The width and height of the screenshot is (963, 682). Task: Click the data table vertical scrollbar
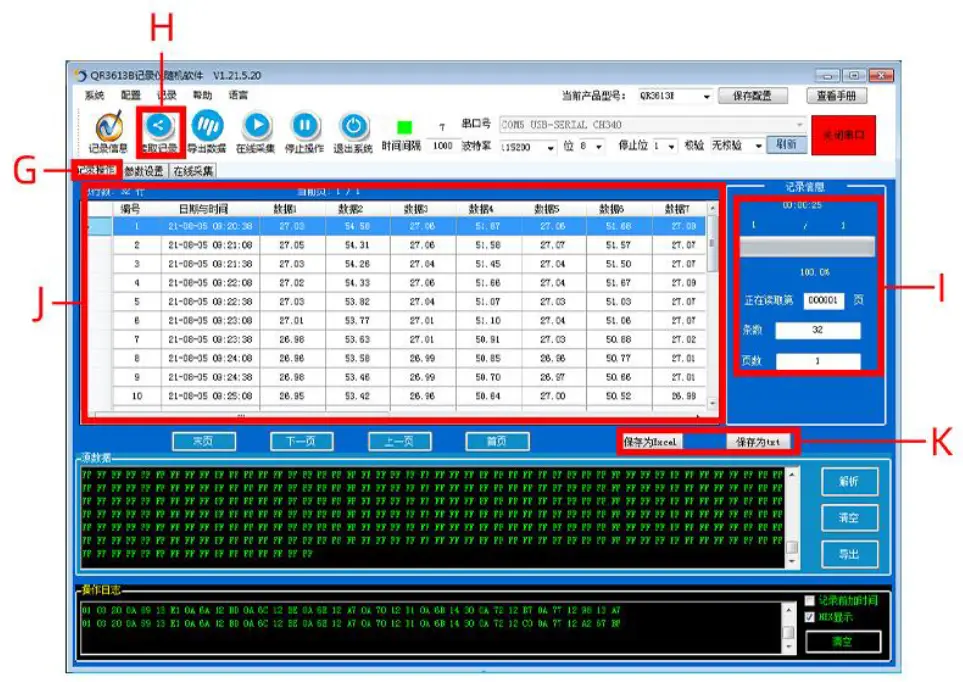712,305
